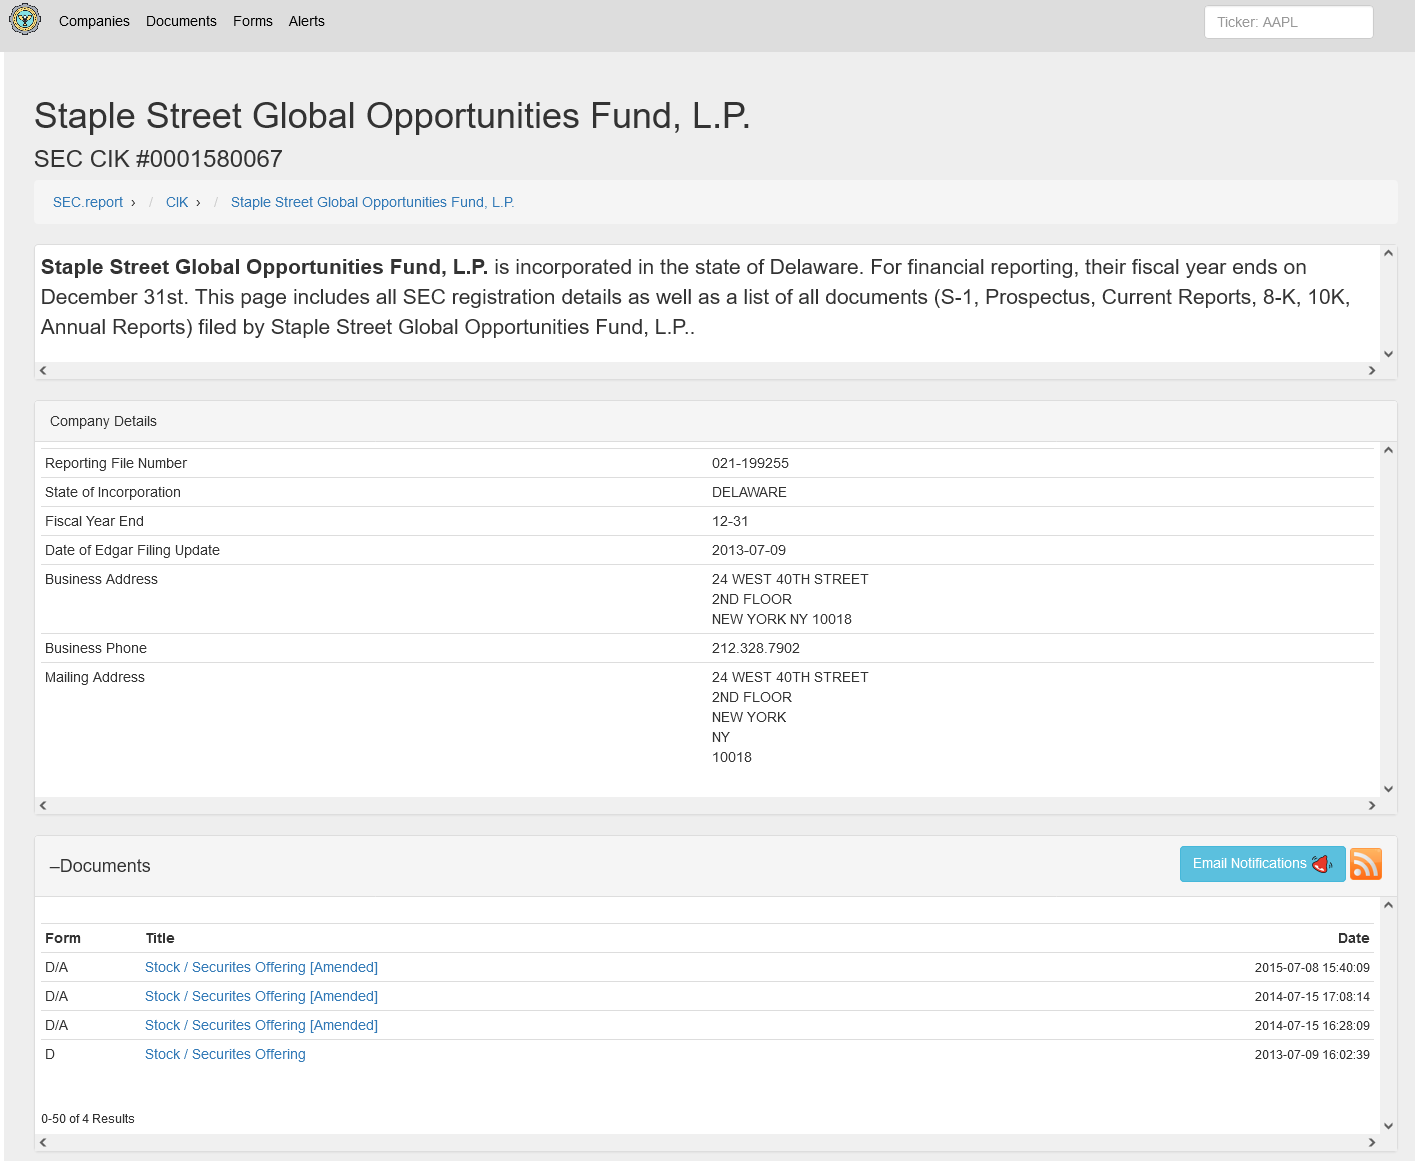Click the description box scroll right arrow
The height and width of the screenshot is (1161, 1415).
(x=1372, y=370)
